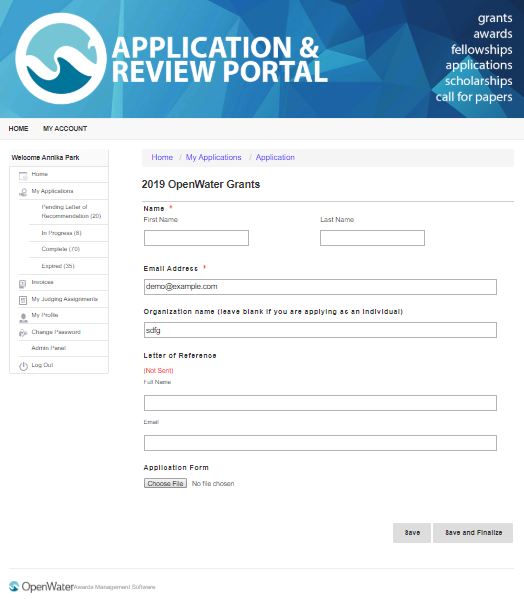Click the OpenWater logo in the footer

coord(41,586)
